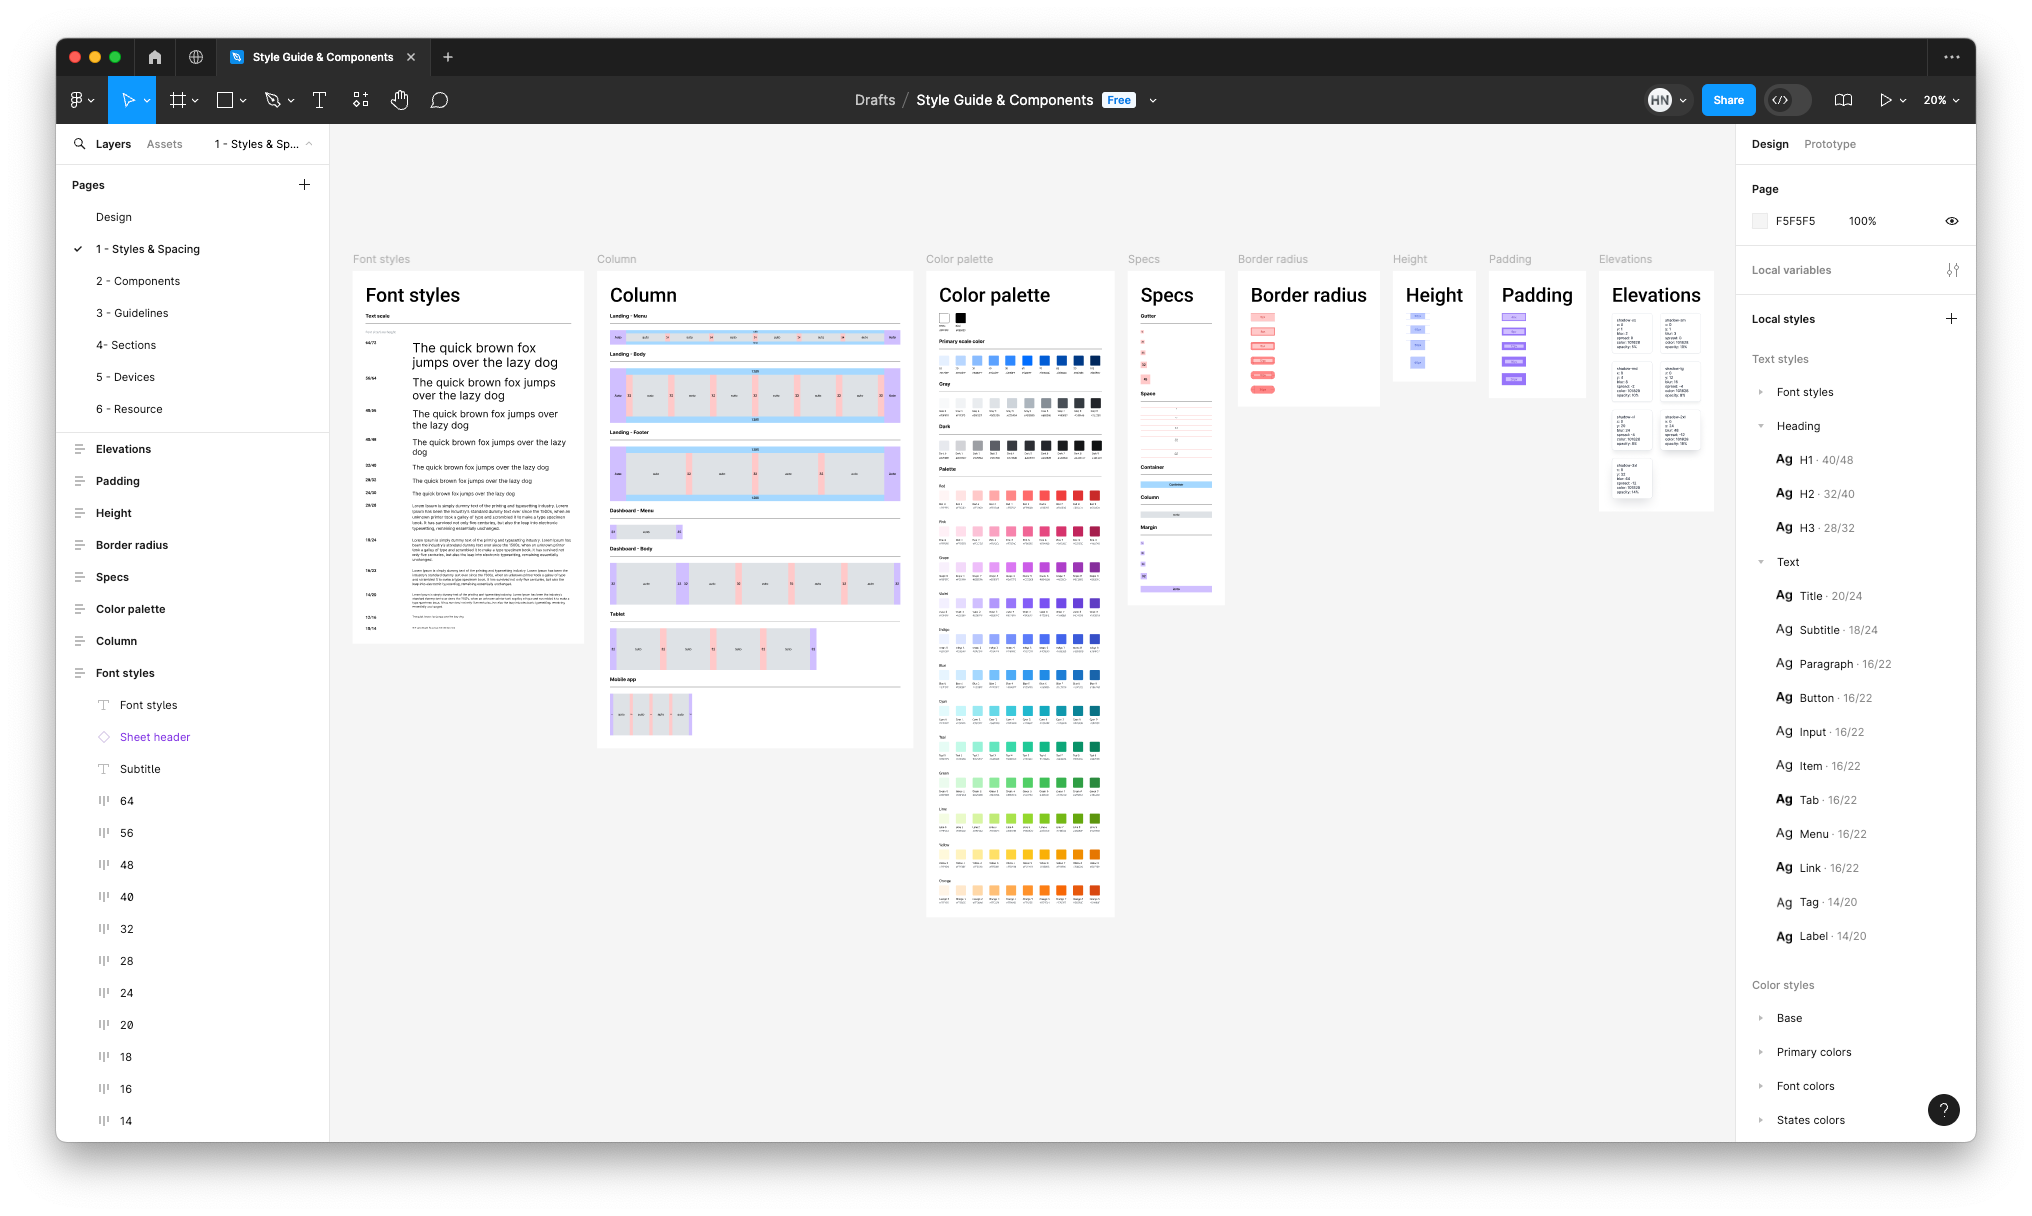
Task: Select the Text tool in the toolbar
Action: [319, 100]
